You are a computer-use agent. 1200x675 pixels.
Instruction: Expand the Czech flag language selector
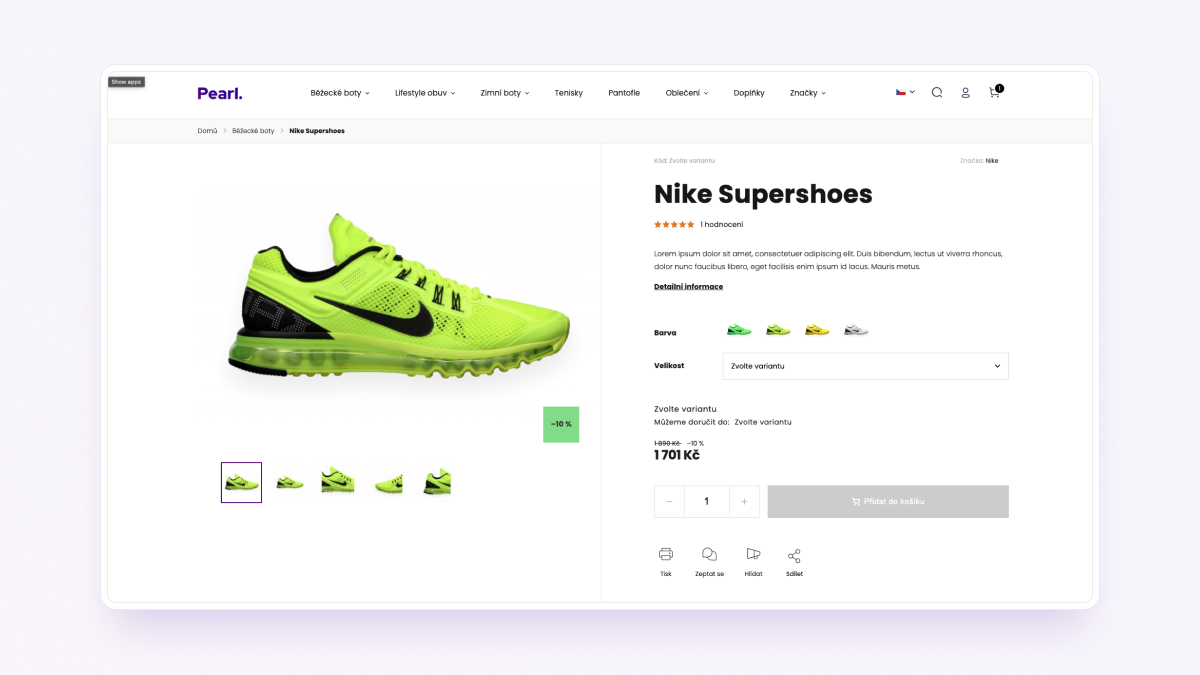click(x=905, y=92)
